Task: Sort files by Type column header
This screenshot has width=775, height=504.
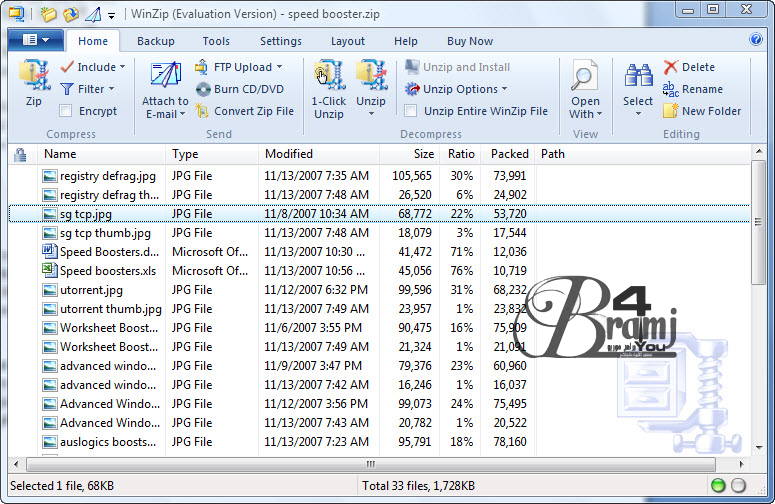Action: click(x=212, y=154)
